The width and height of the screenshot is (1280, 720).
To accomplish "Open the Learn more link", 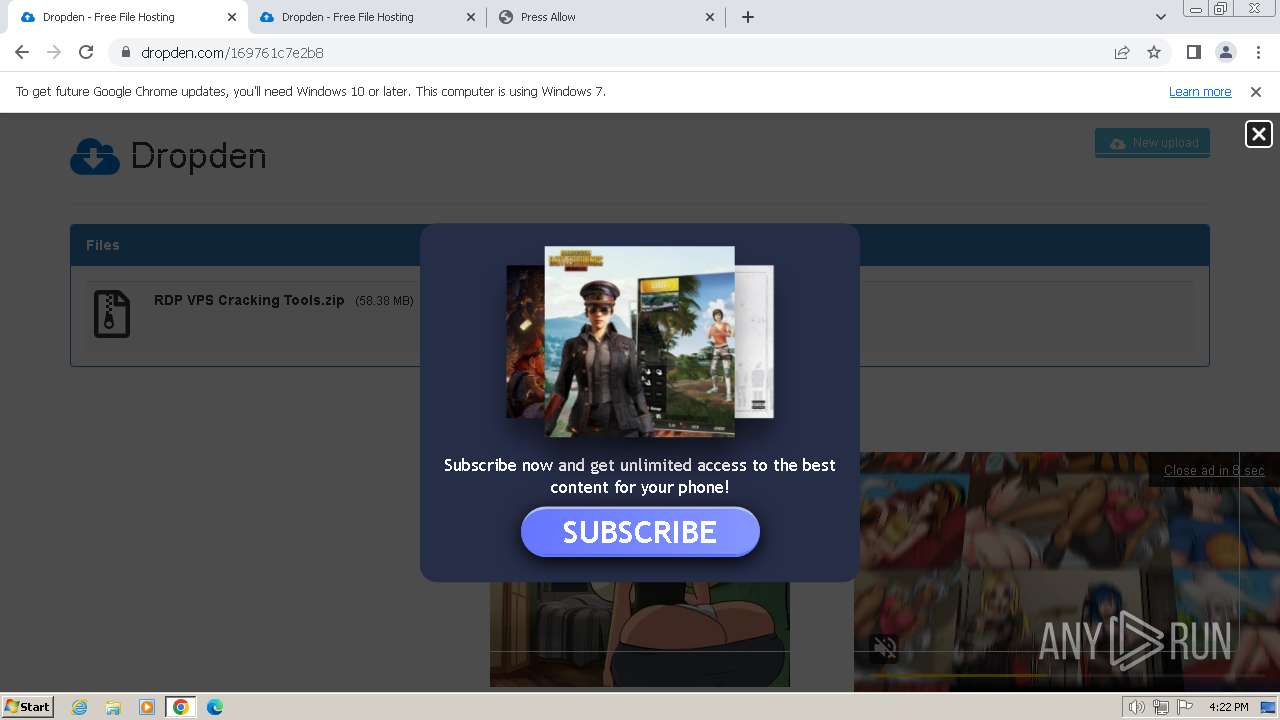I will [x=1200, y=91].
